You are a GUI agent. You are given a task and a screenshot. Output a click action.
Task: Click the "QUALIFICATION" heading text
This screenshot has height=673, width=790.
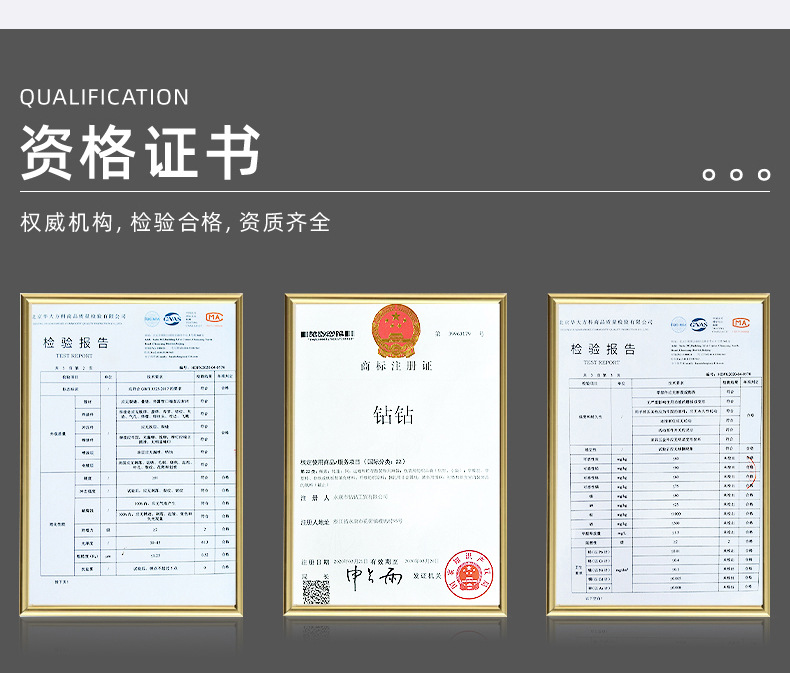tap(104, 97)
